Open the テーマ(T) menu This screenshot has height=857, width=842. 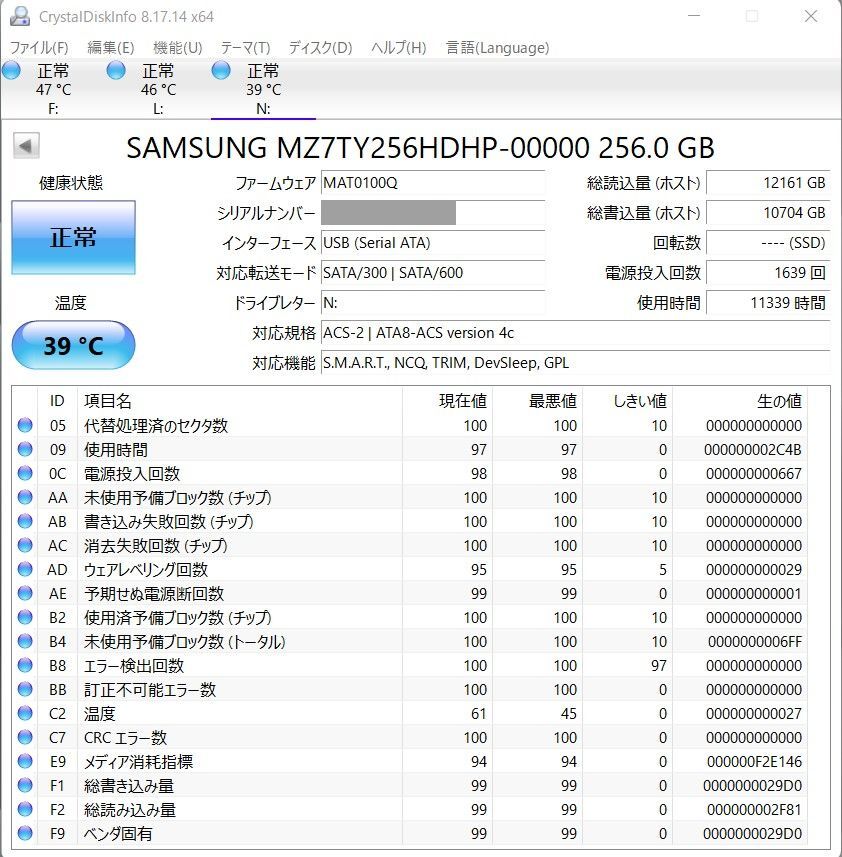tap(245, 48)
